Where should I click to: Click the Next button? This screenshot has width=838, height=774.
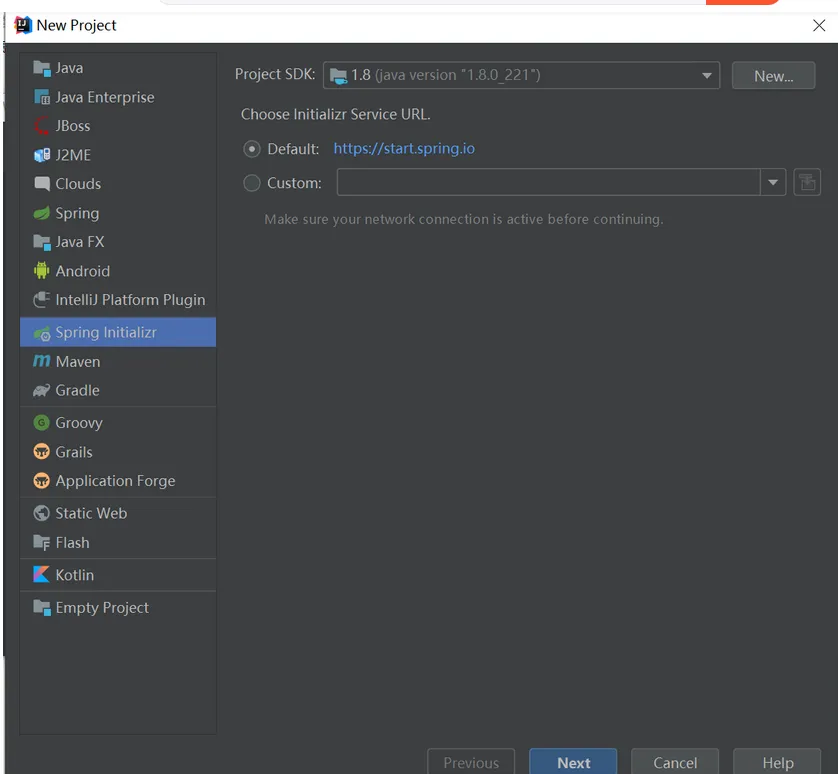(x=573, y=762)
